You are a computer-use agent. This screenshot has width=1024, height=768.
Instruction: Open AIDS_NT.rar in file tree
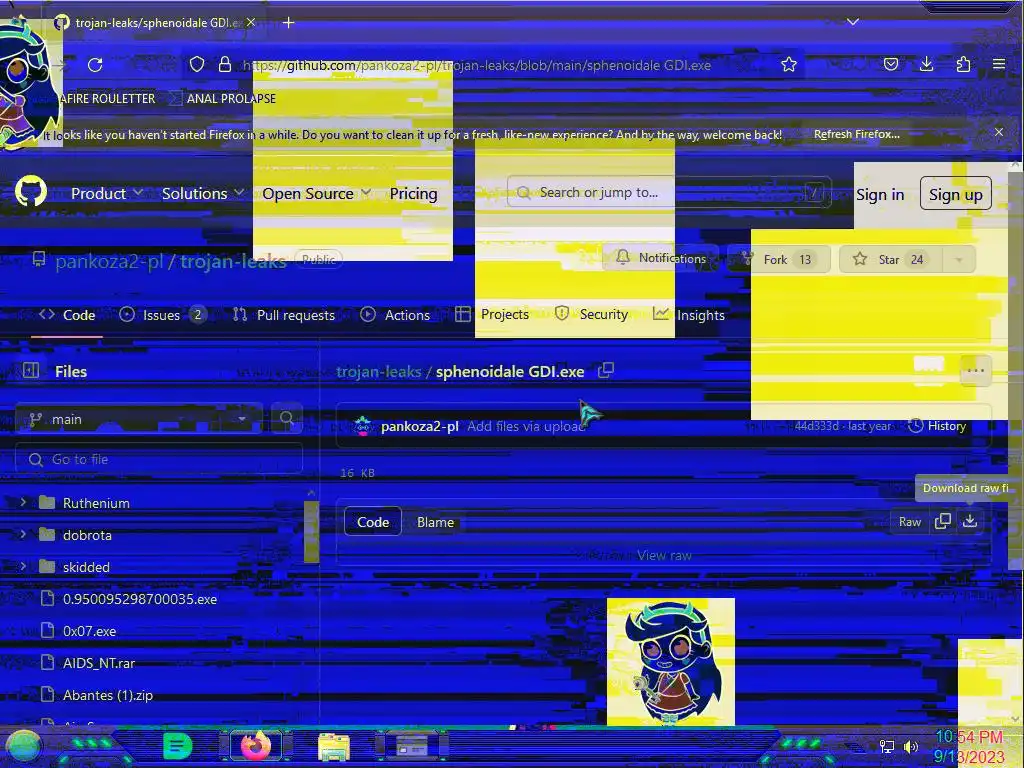pos(99,663)
